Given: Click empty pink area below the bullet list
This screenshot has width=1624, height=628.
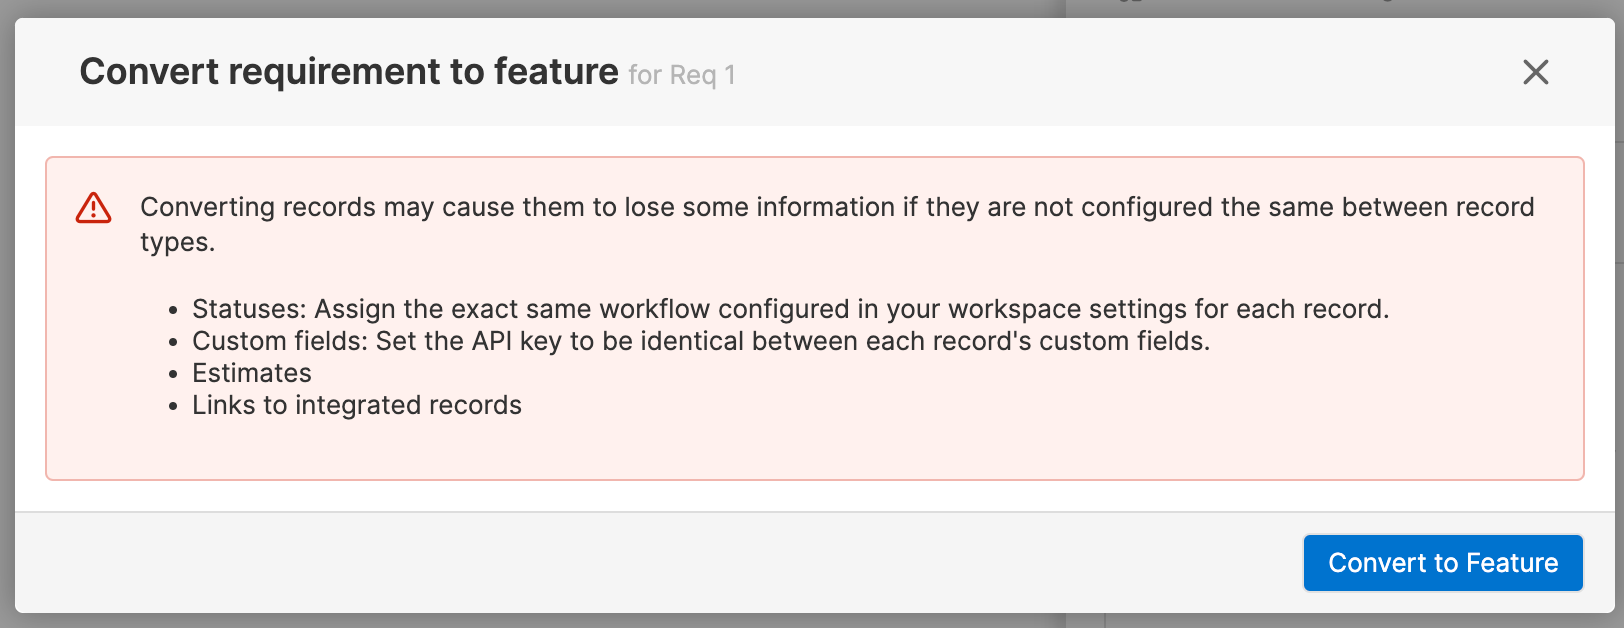Looking at the screenshot, I should [814, 450].
